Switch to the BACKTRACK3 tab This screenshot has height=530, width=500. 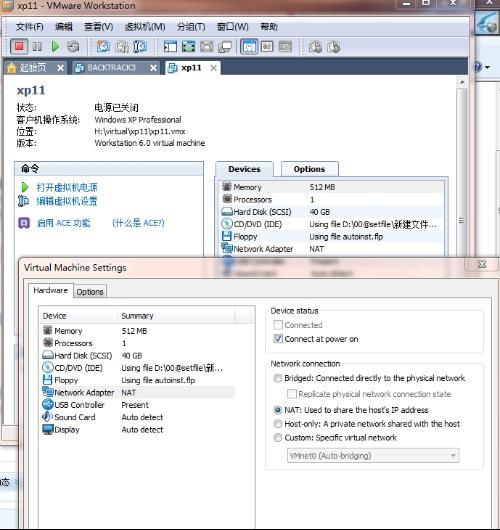click(111, 68)
